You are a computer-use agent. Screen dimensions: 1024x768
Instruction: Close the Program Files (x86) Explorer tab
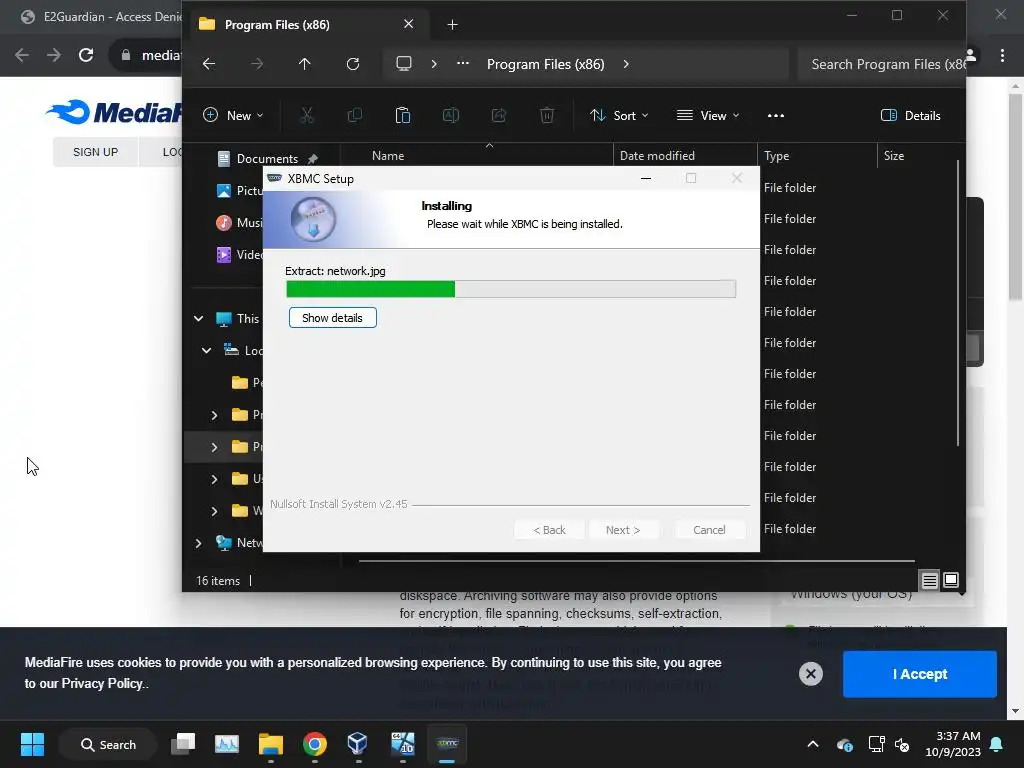click(x=409, y=24)
